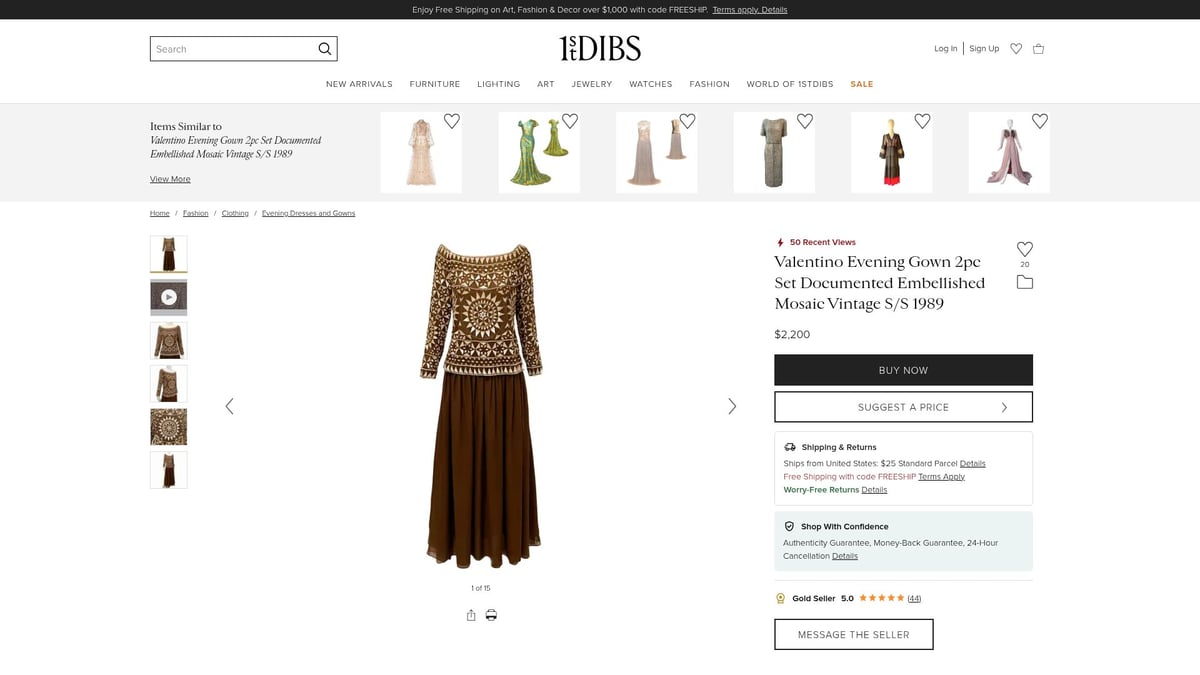
Task: Open the New Arrivals menu
Action: 359,84
